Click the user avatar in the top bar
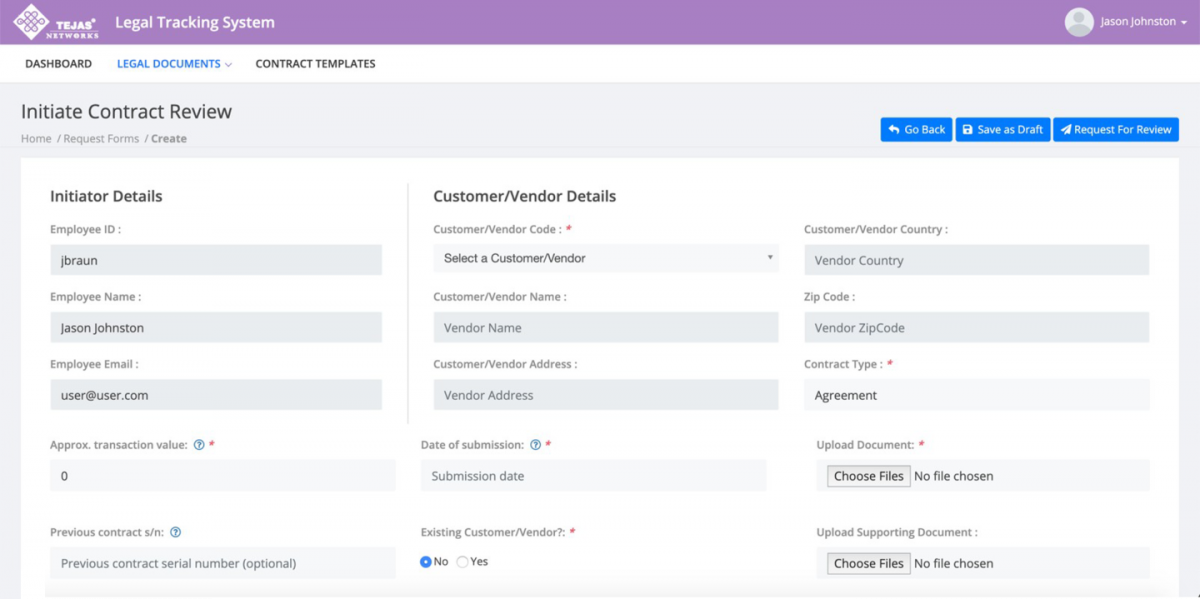Image resolution: width=1200 pixels, height=599 pixels. pos(1079,21)
